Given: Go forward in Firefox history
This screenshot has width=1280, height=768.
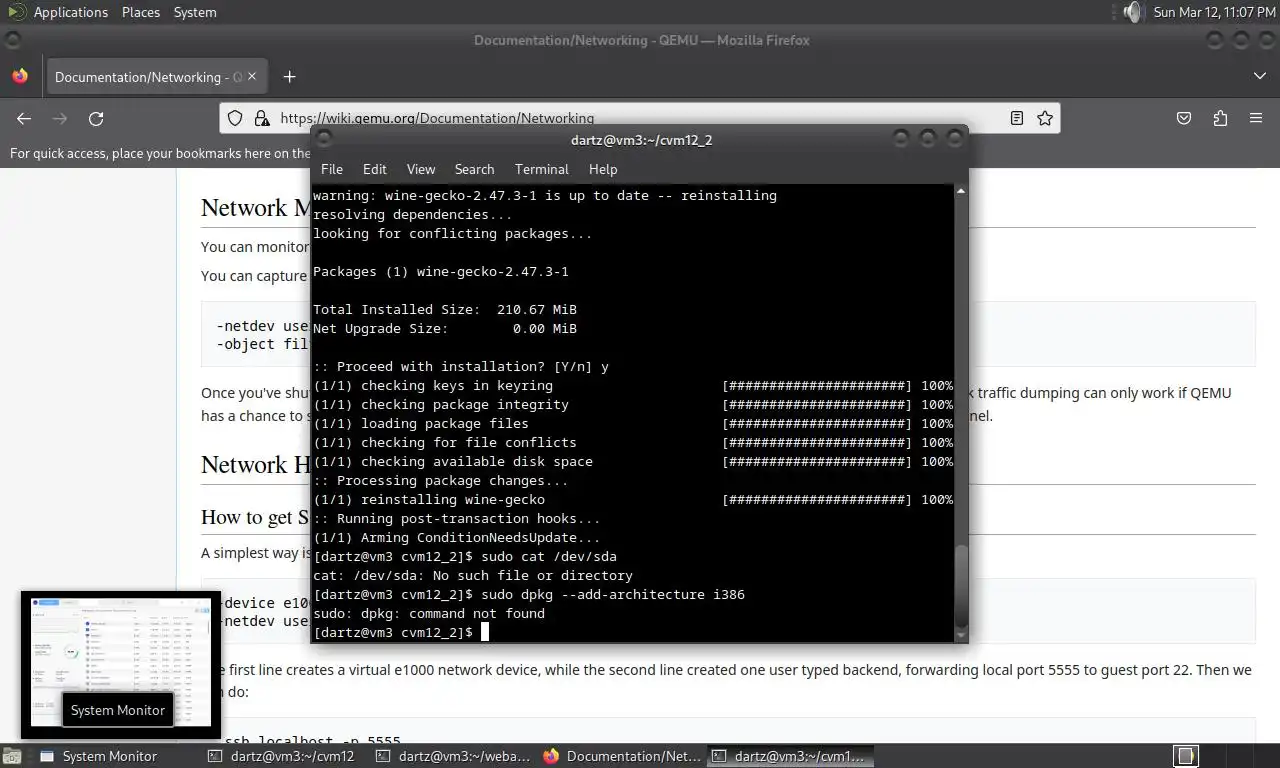Looking at the screenshot, I should pos(60,118).
